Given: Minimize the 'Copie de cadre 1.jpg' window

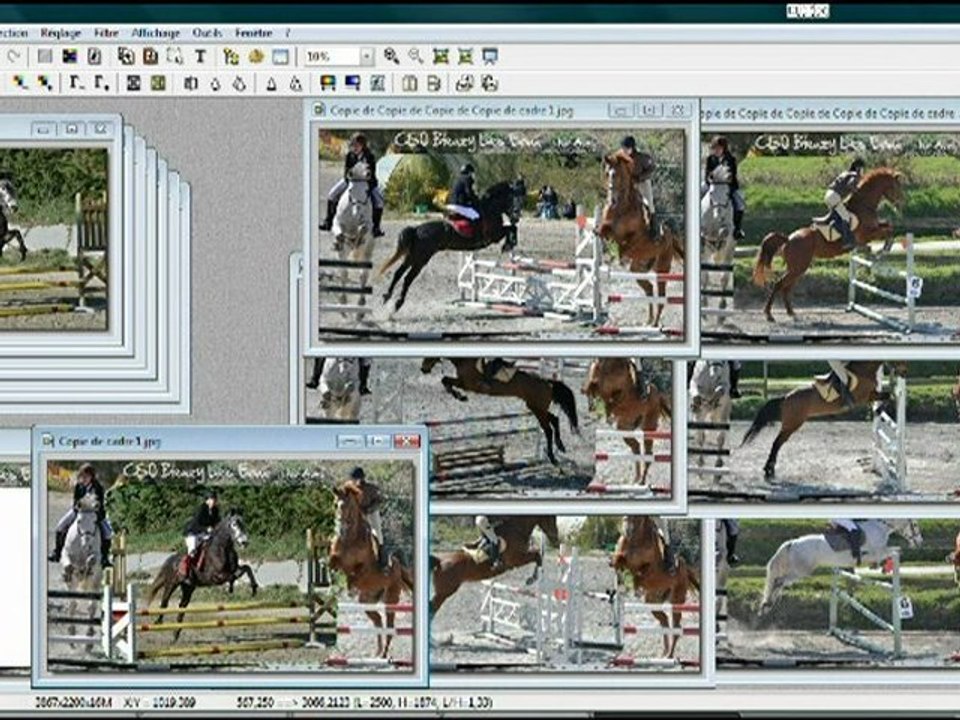Looking at the screenshot, I should pyautogui.click(x=350, y=441).
